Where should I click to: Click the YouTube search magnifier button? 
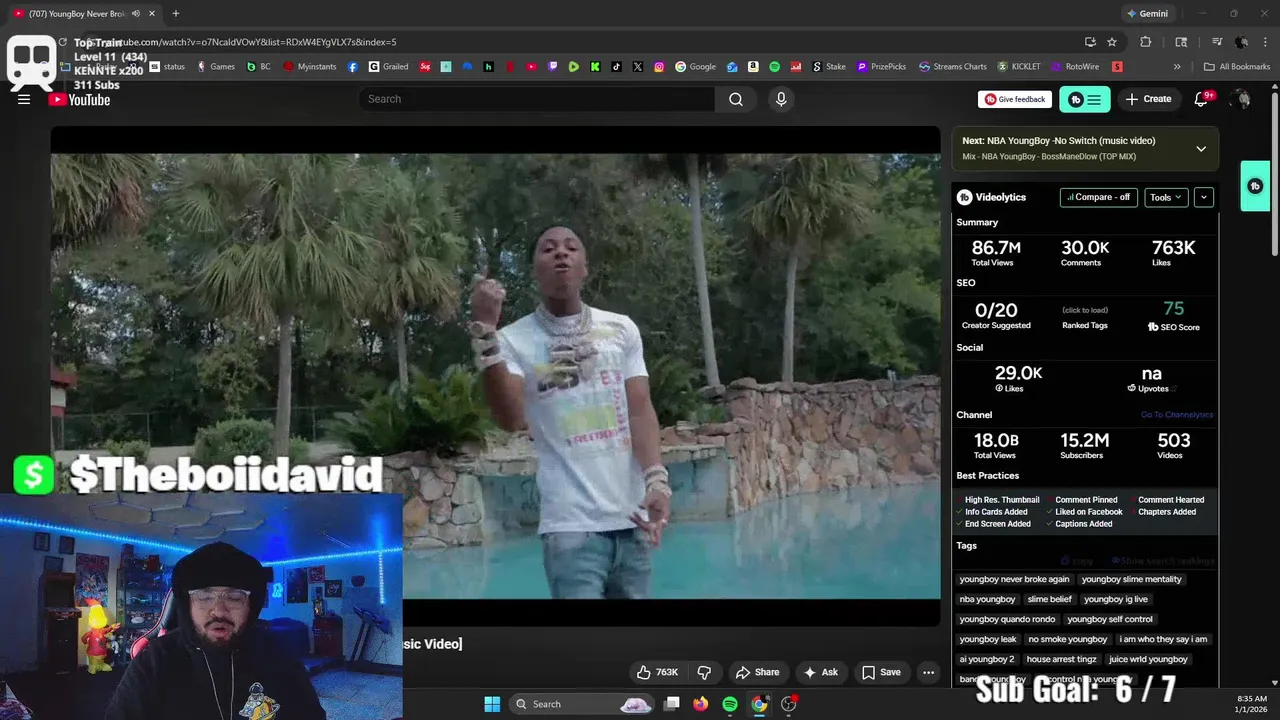tap(736, 99)
